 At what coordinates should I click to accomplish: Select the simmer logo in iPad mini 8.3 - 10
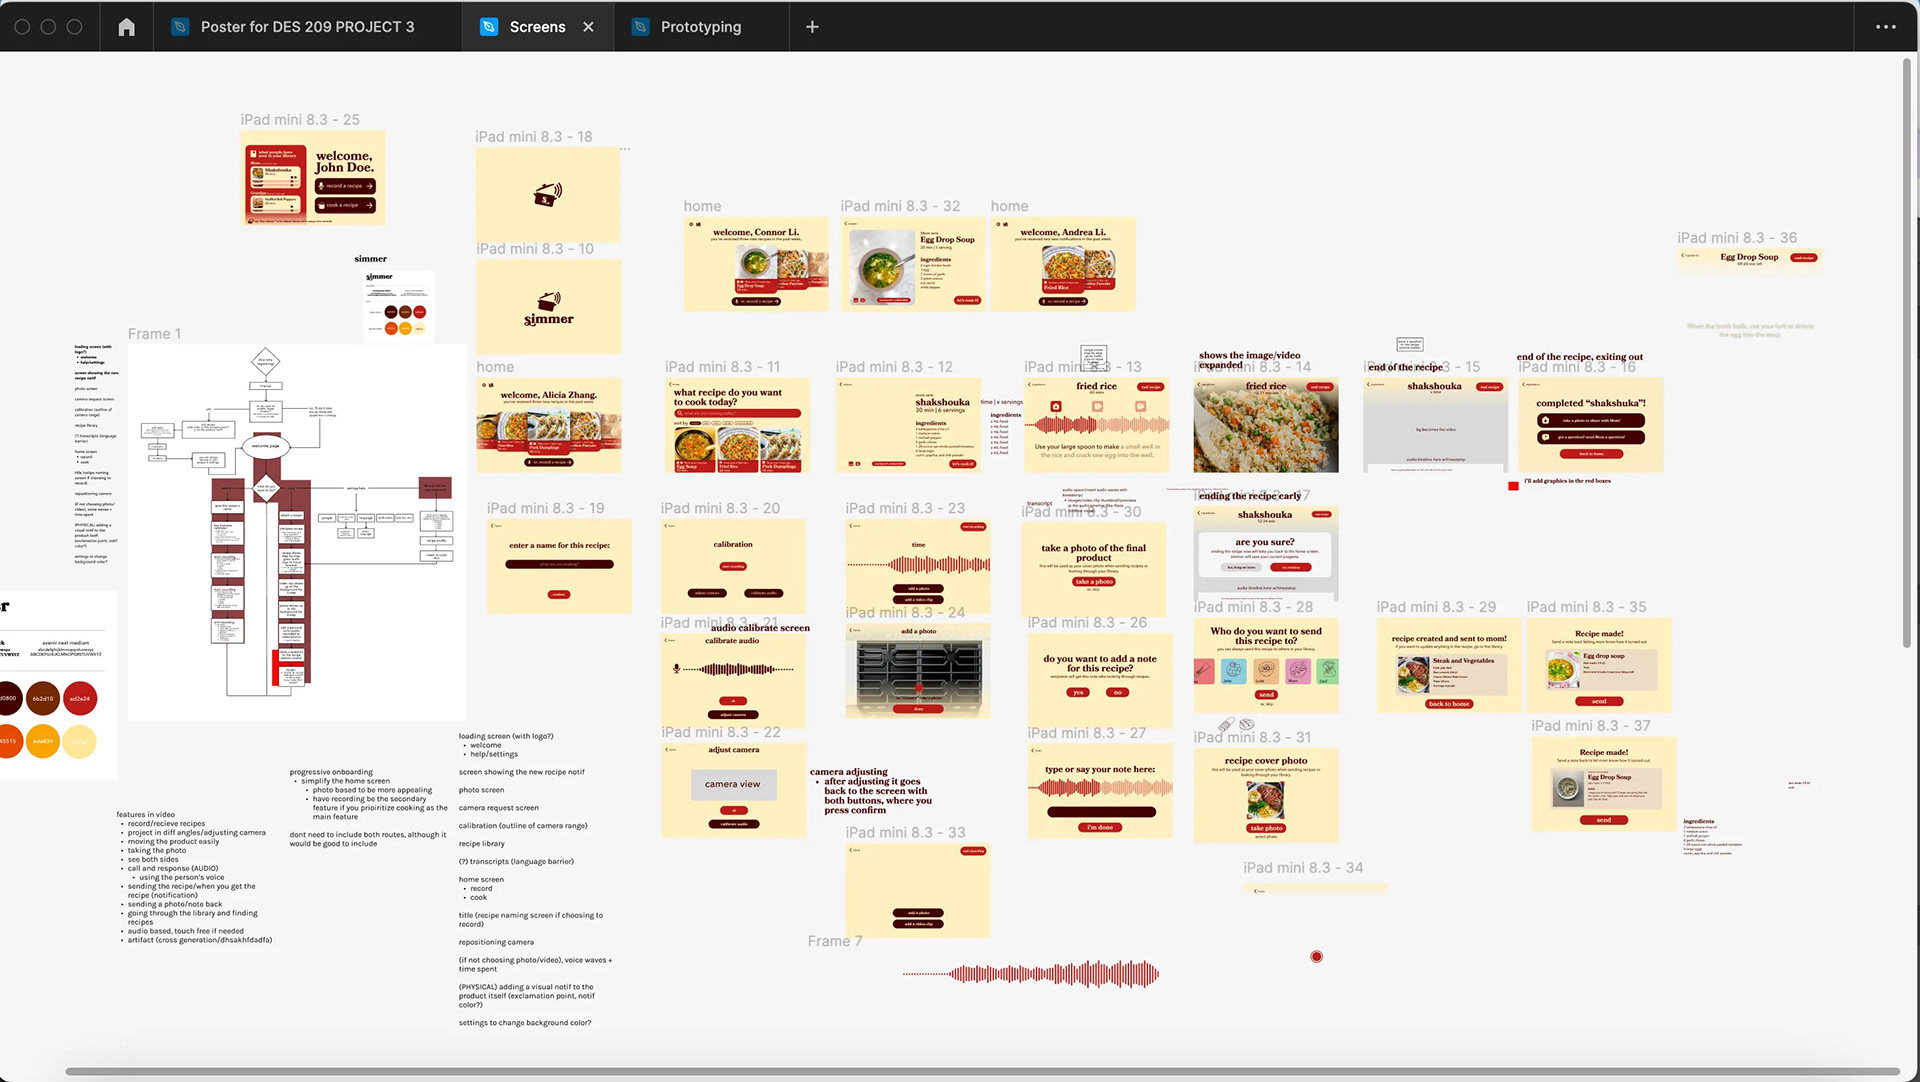548,309
